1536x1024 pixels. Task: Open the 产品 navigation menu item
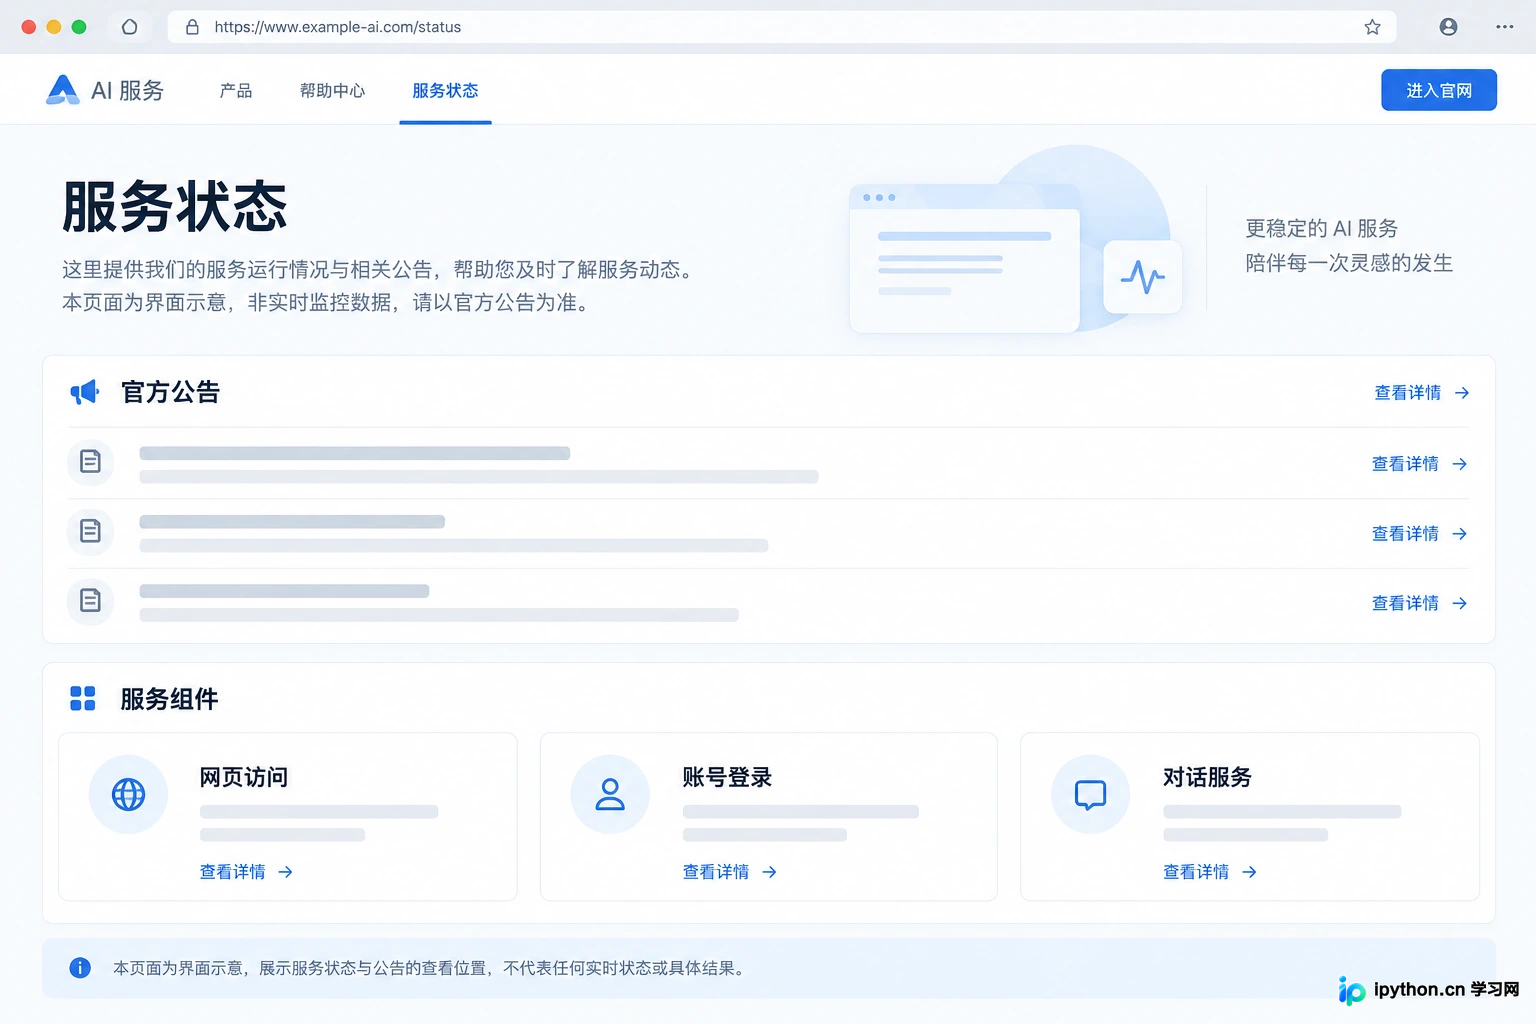point(236,90)
